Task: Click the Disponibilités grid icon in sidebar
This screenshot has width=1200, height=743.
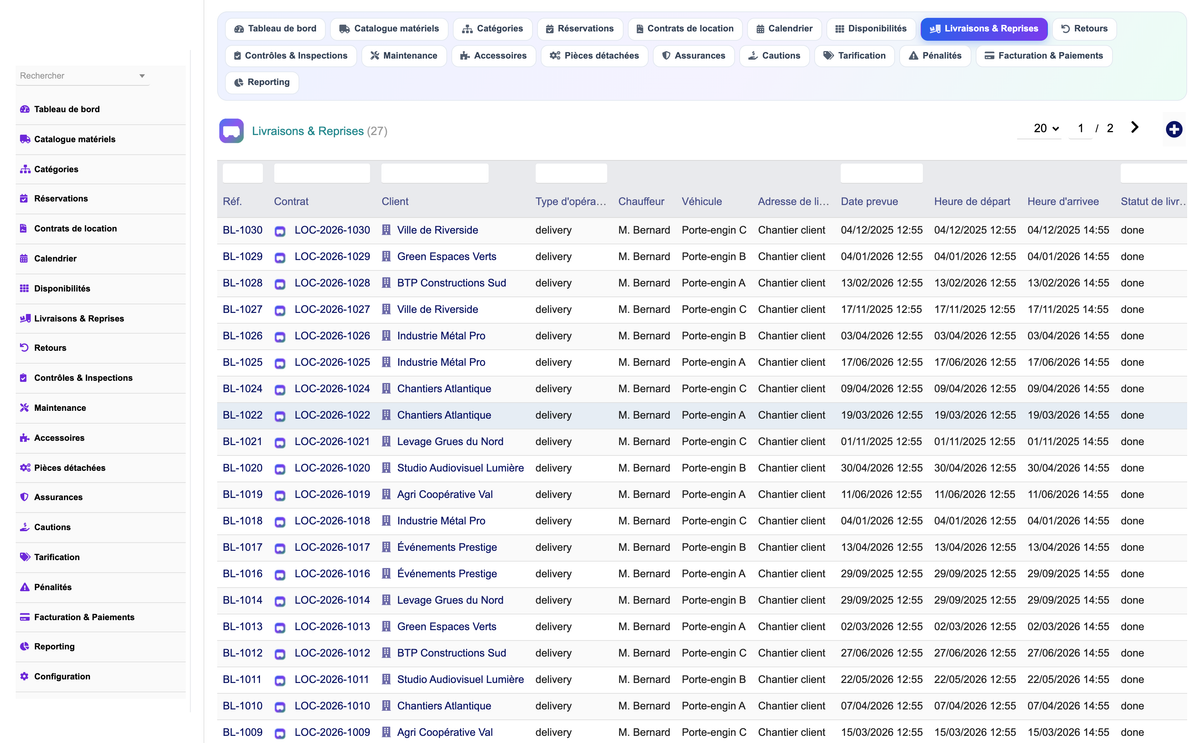Action: click(x=25, y=288)
